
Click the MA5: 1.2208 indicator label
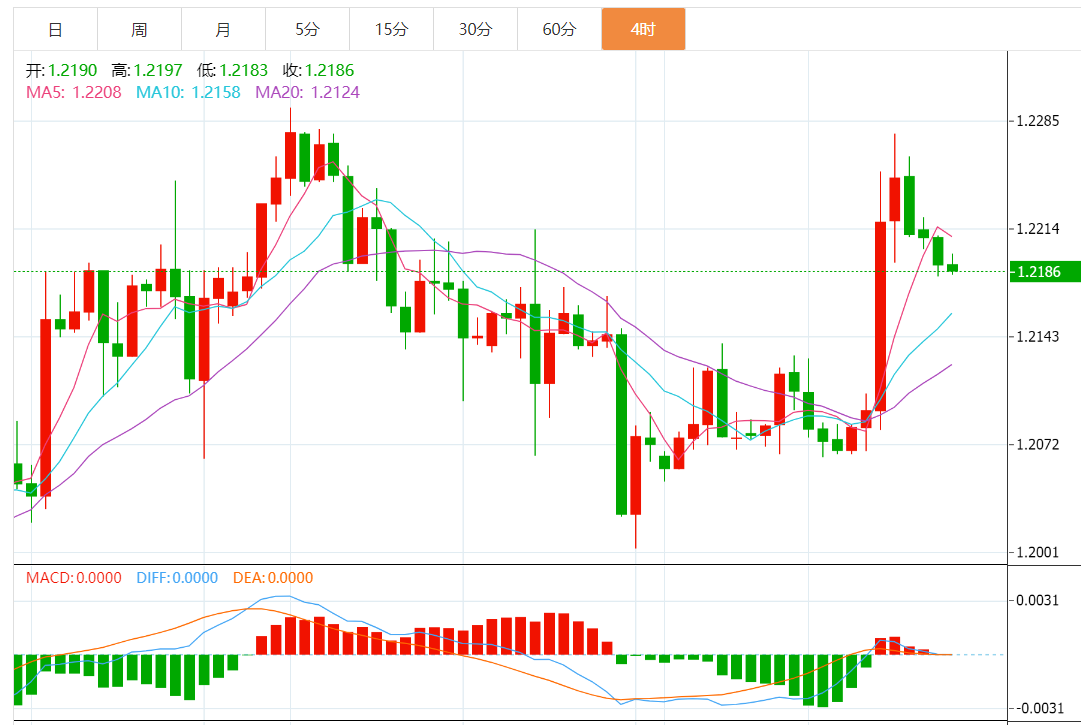[74, 92]
